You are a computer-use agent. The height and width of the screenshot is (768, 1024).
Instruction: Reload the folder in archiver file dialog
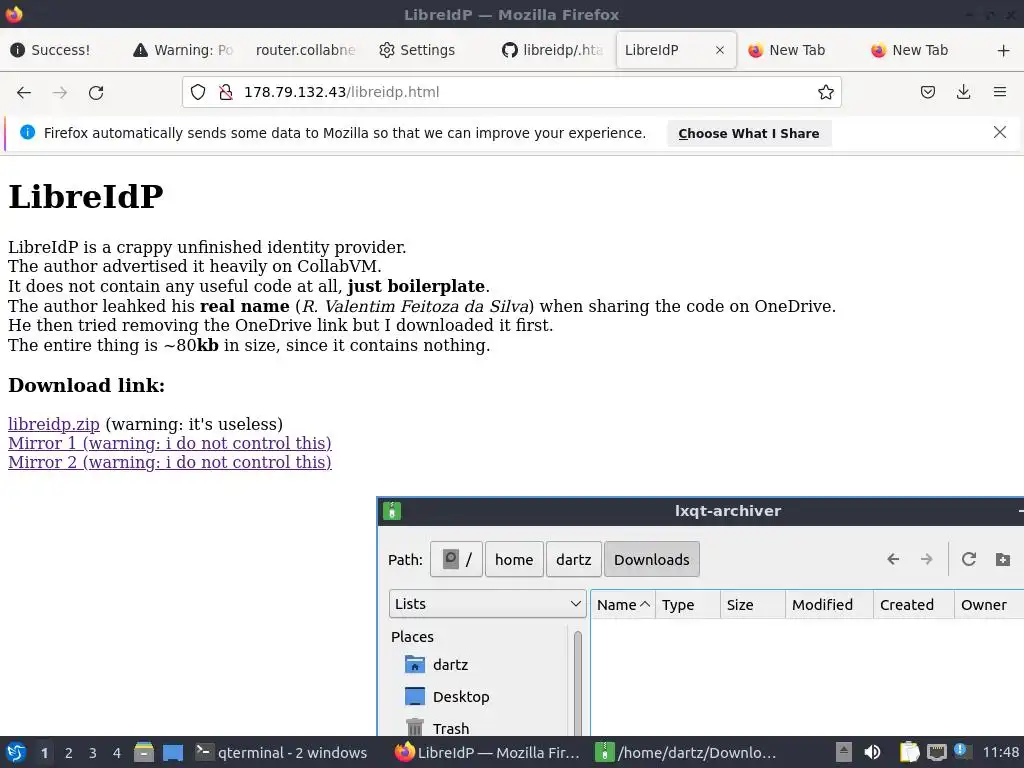[x=968, y=559]
